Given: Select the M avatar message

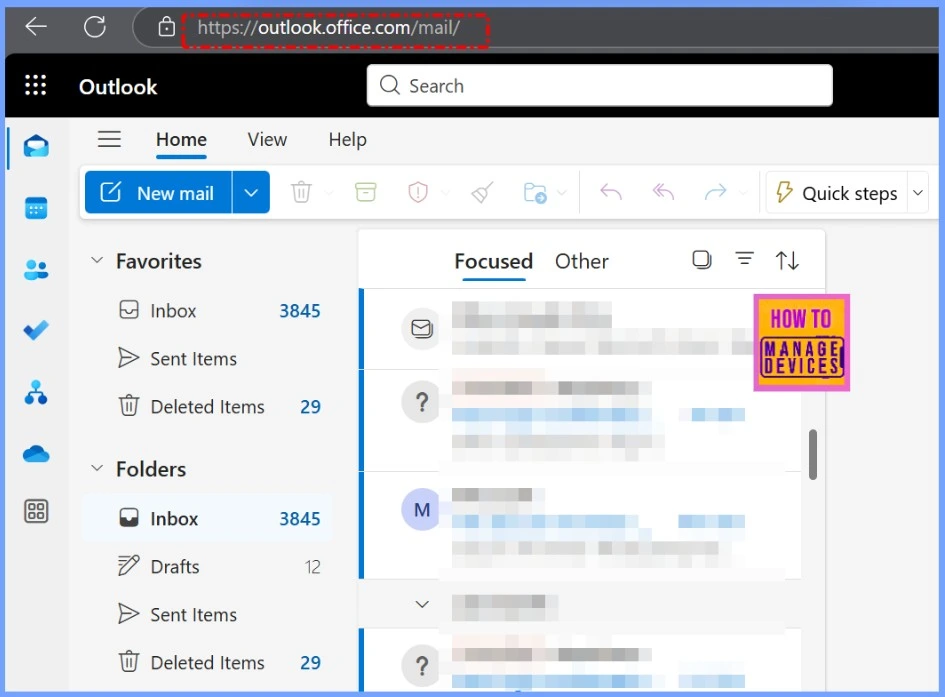Looking at the screenshot, I should (422, 510).
